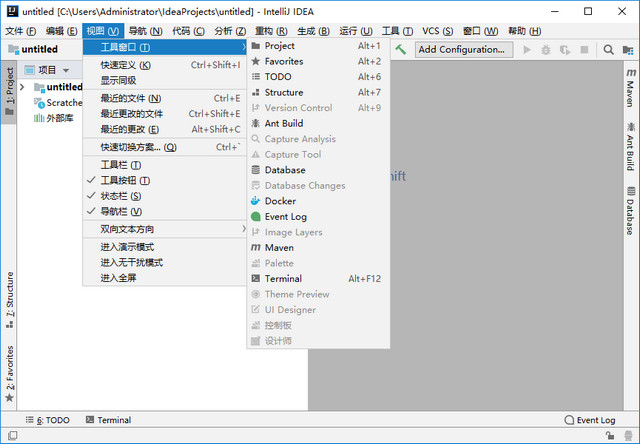Viewport: 640px width, 444px height.
Task: Expand the 双向文本方向 submenu
Action: (164, 229)
